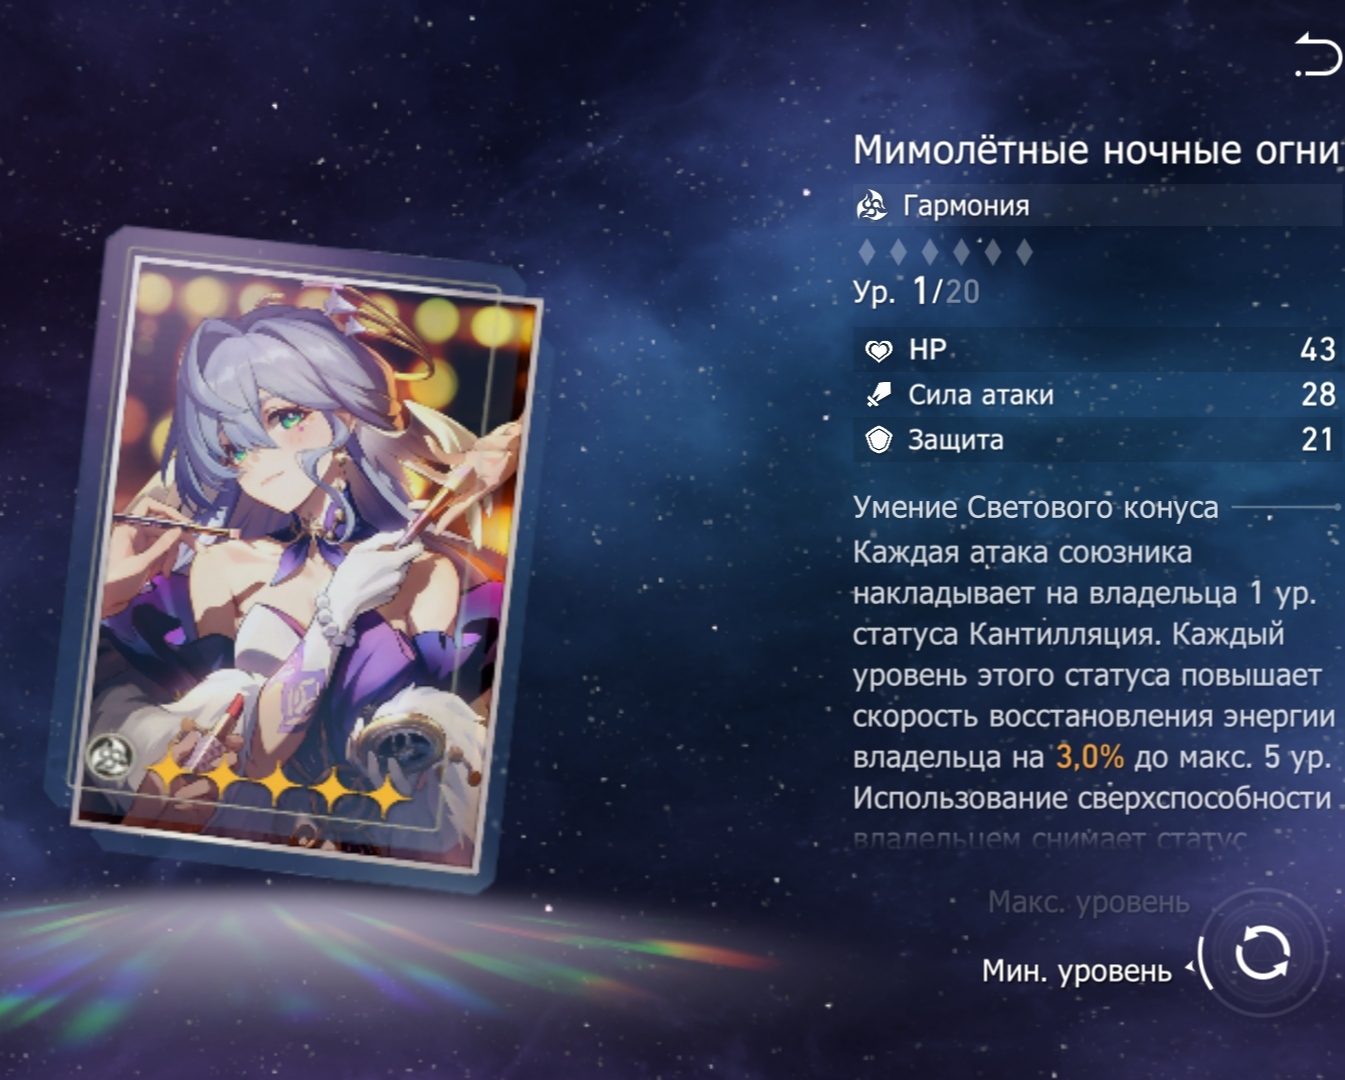This screenshot has height=1080, width=1345.
Task: Click the HP heart icon
Action: [x=878, y=350]
